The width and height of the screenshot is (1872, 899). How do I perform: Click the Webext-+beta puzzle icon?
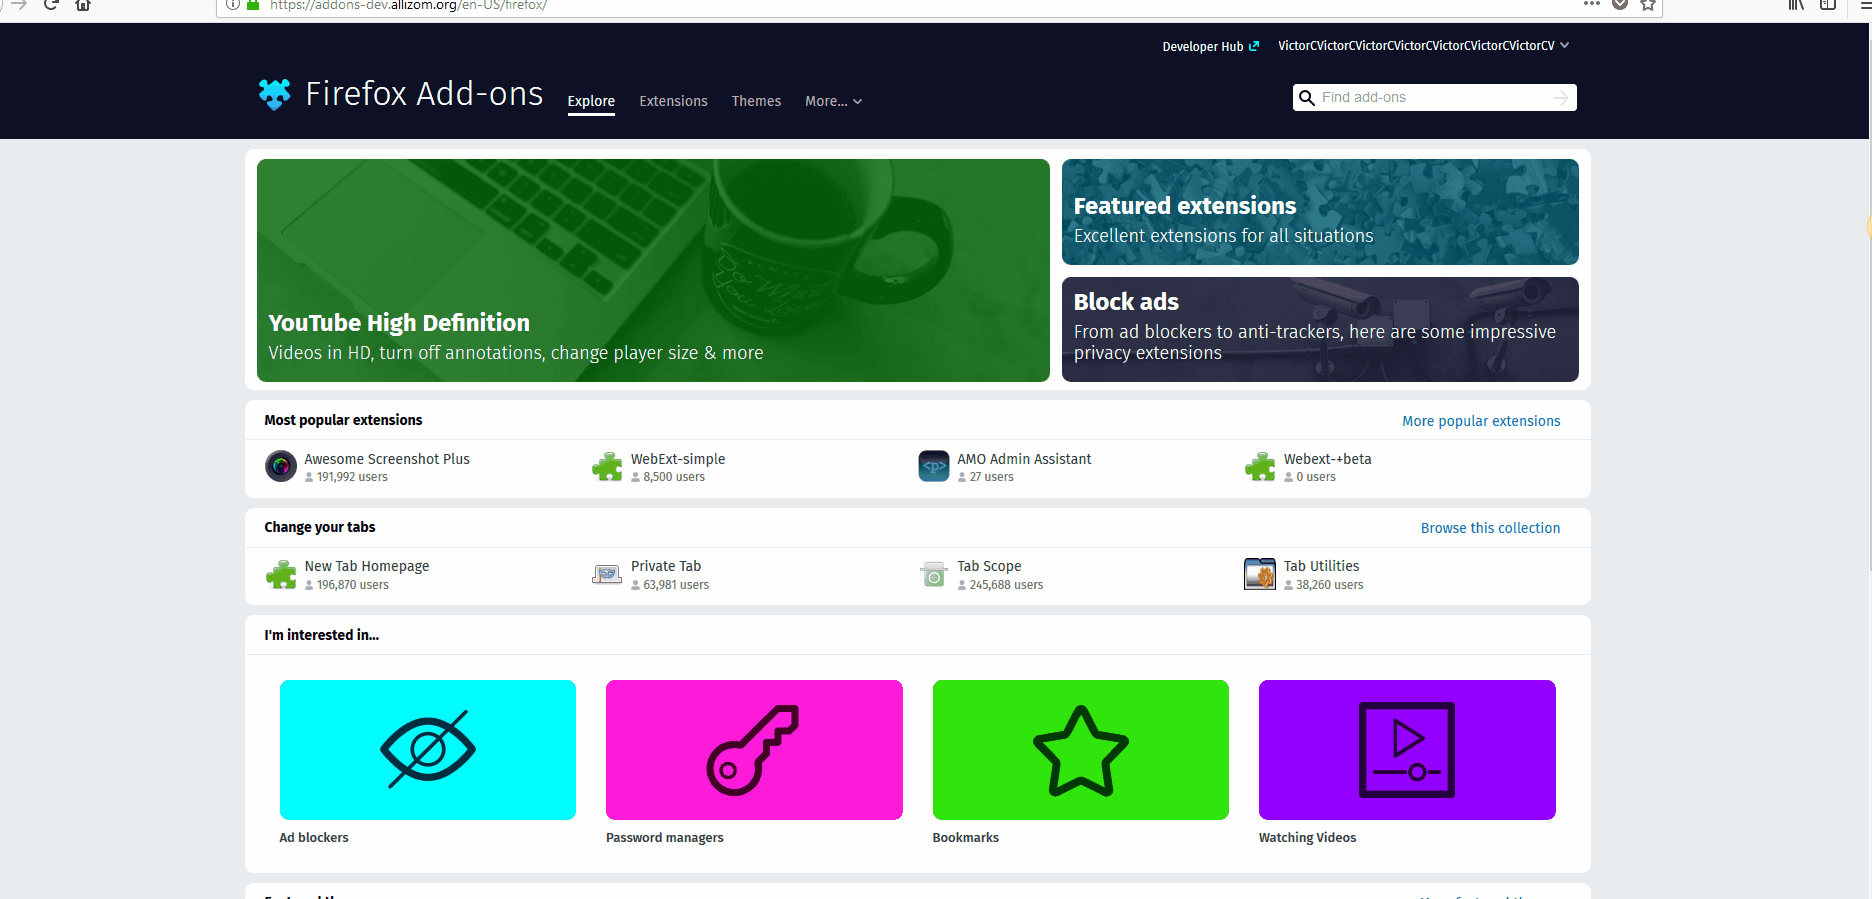[1260, 466]
